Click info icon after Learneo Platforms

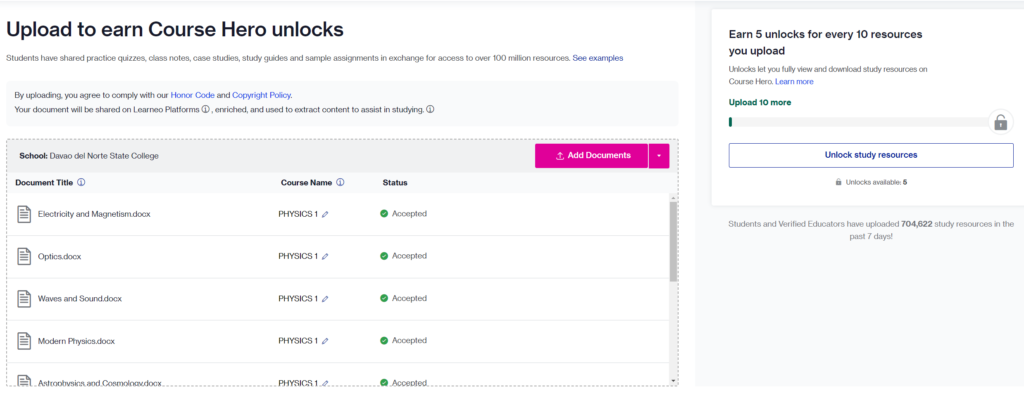pos(205,109)
